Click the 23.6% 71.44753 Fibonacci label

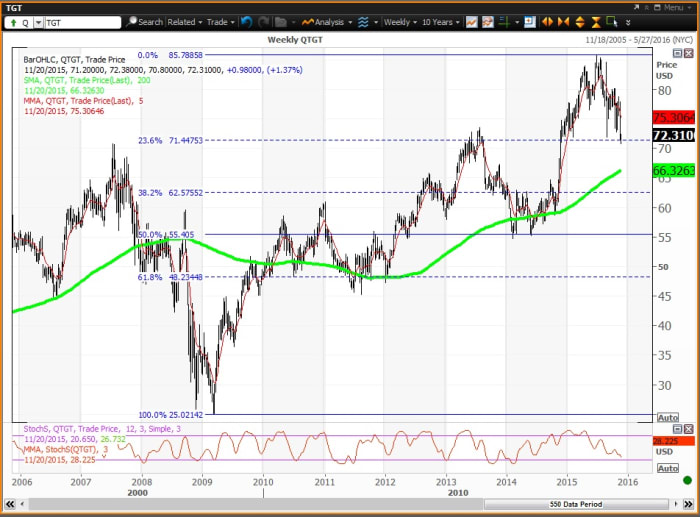170,140
